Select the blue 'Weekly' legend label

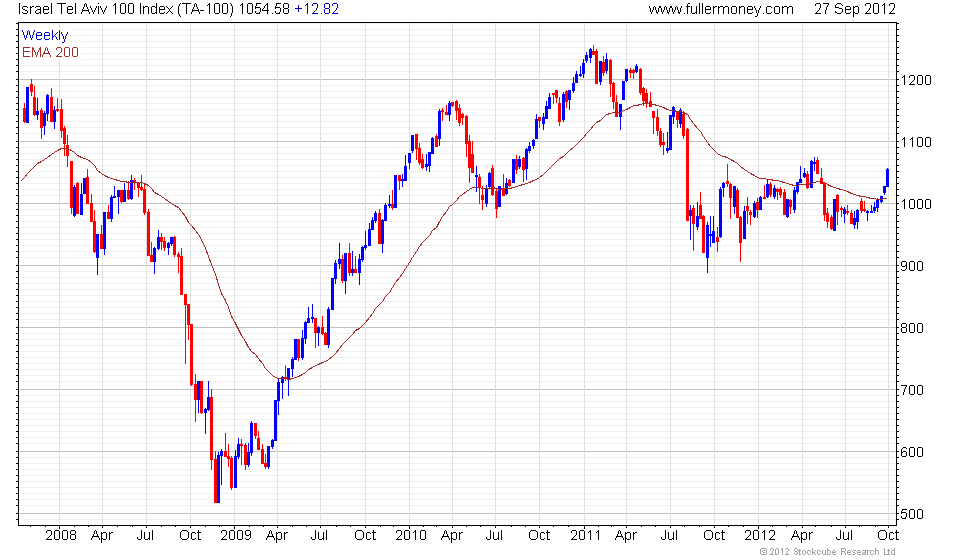[x=44, y=36]
